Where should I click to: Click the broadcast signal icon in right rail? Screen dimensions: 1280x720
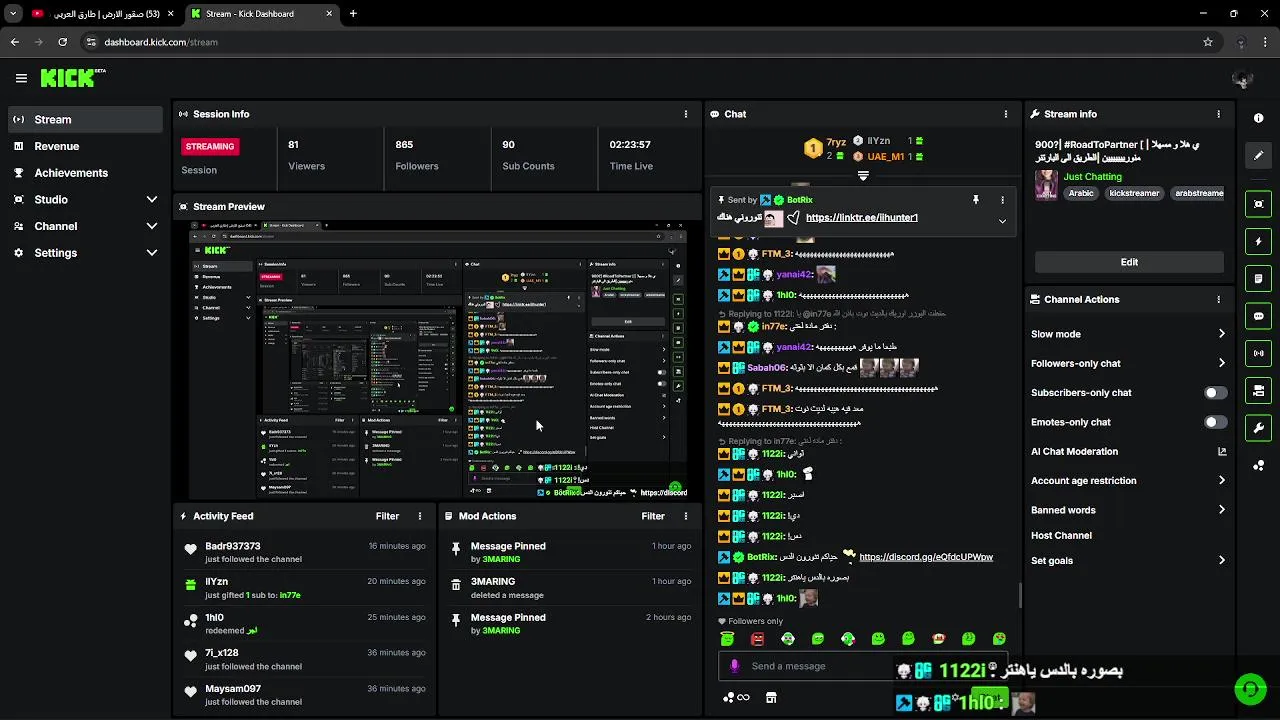coord(1258,353)
